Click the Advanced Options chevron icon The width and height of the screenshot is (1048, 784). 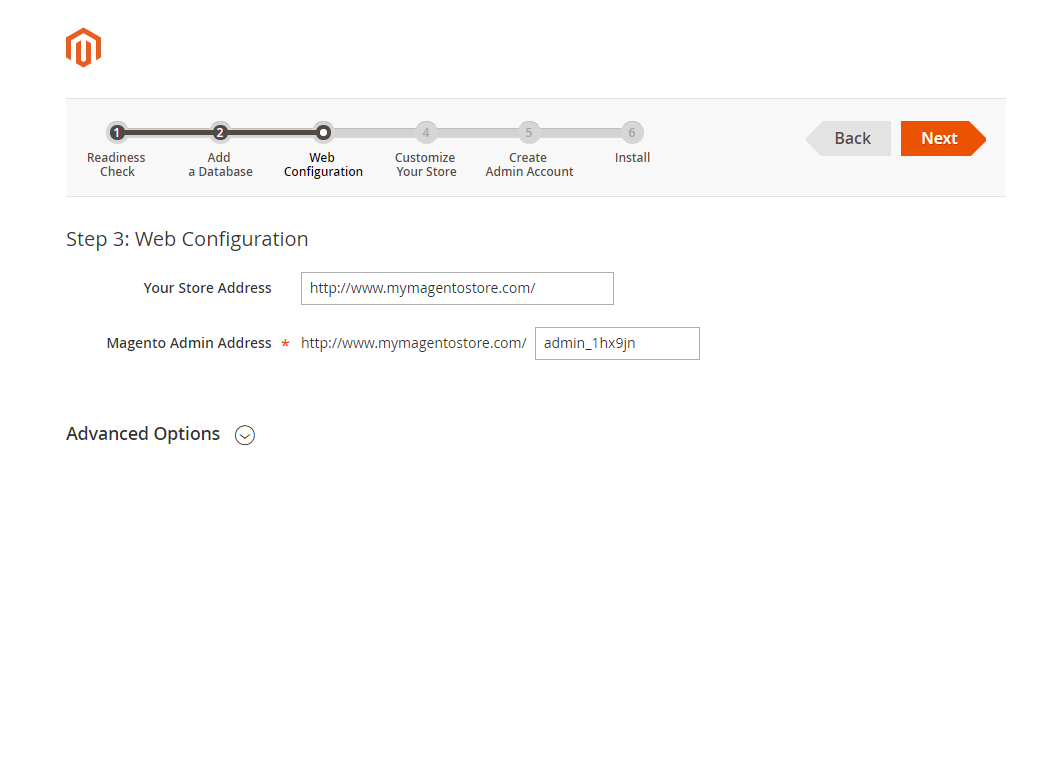(245, 435)
